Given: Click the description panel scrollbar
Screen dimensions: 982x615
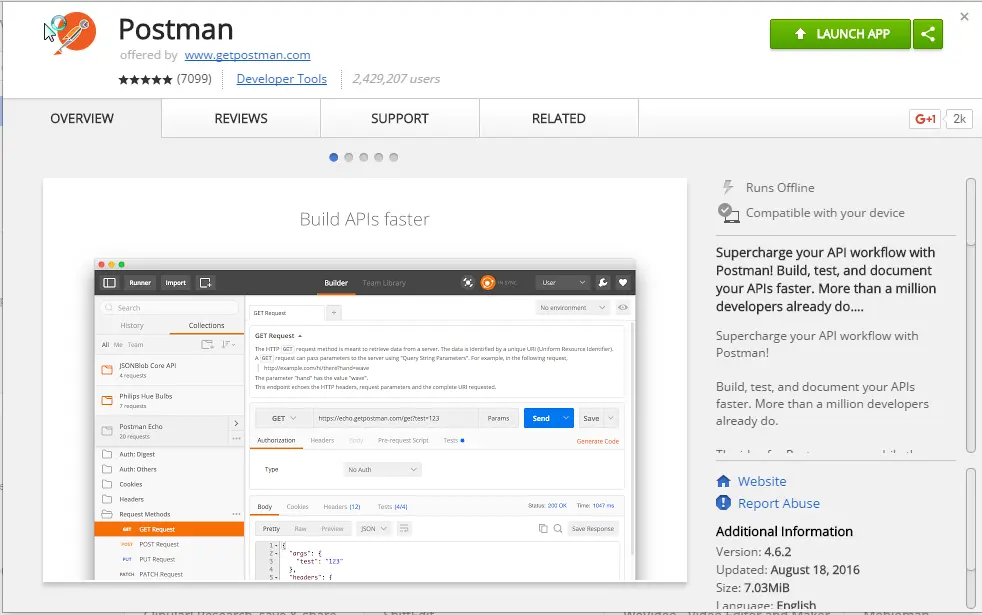Looking at the screenshot, I should [971, 315].
